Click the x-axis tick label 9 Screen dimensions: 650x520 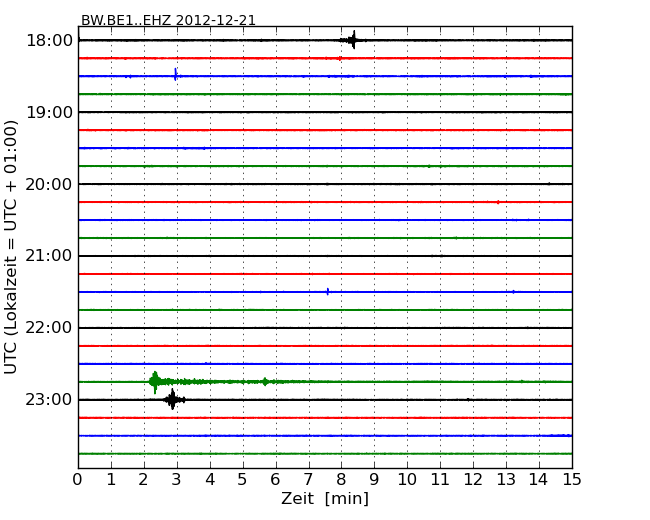374,480
